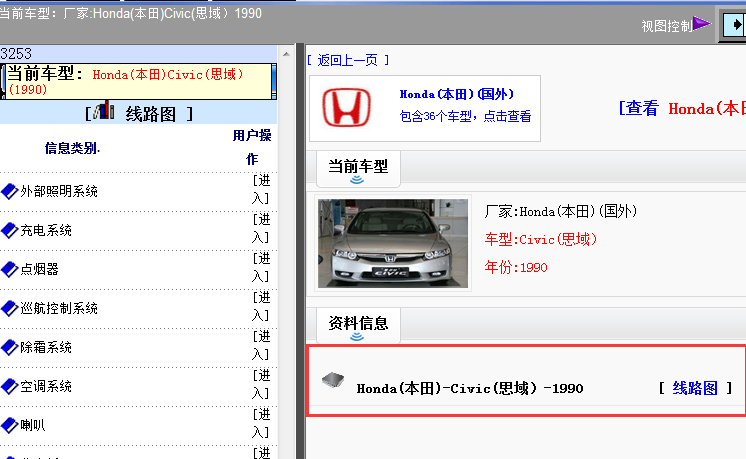Click 年份:1990 text
Viewport: 746px width, 459px height.
coord(516,267)
